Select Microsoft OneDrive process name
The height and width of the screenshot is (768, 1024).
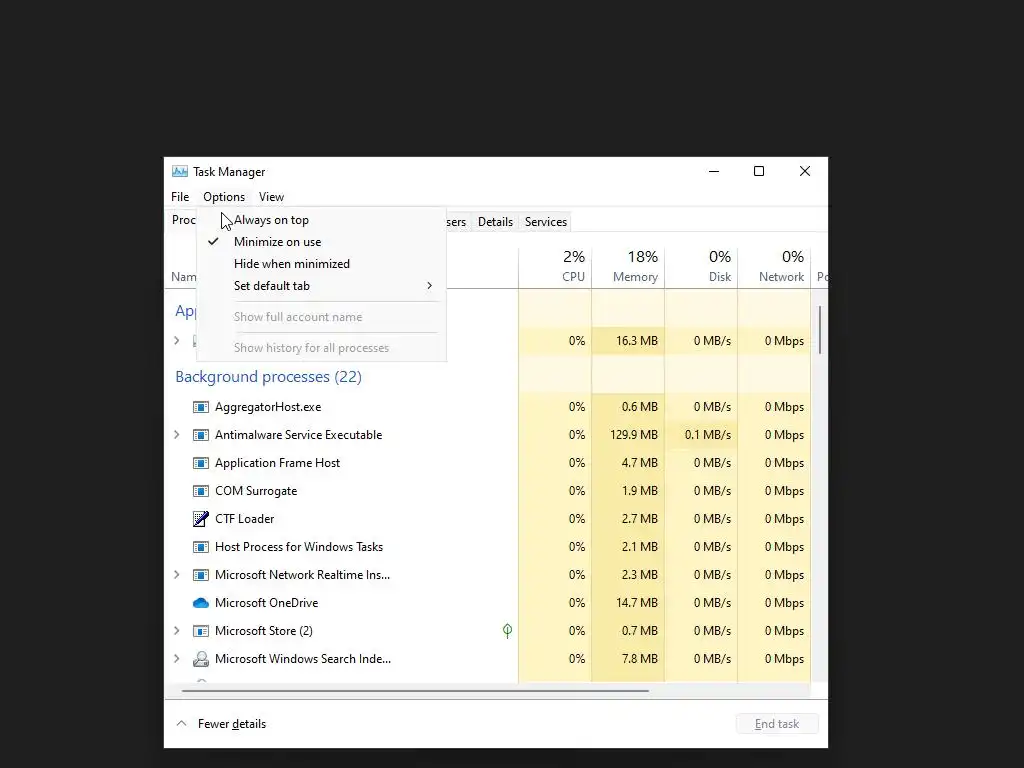266,603
